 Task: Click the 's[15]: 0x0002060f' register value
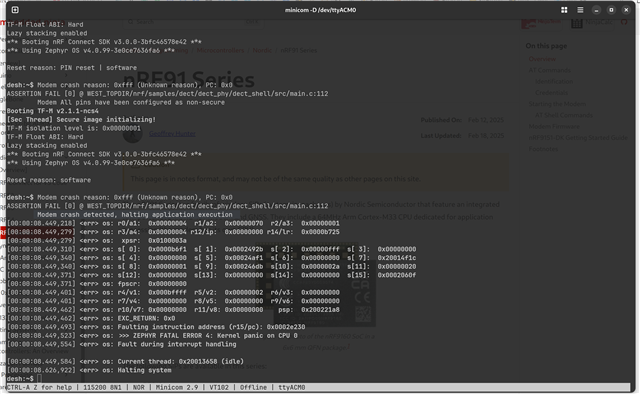382,275
